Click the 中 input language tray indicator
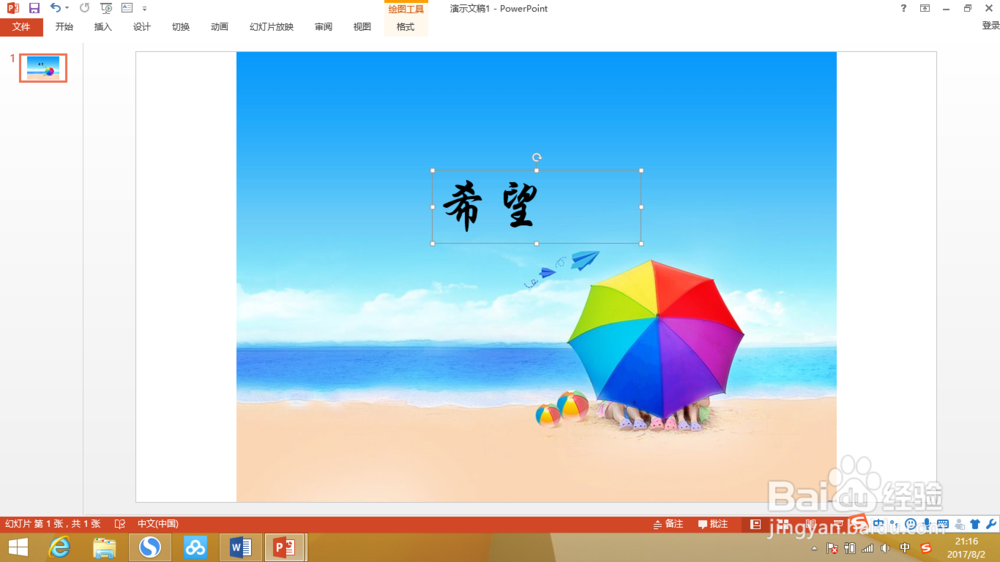1000x562 pixels. 904,549
